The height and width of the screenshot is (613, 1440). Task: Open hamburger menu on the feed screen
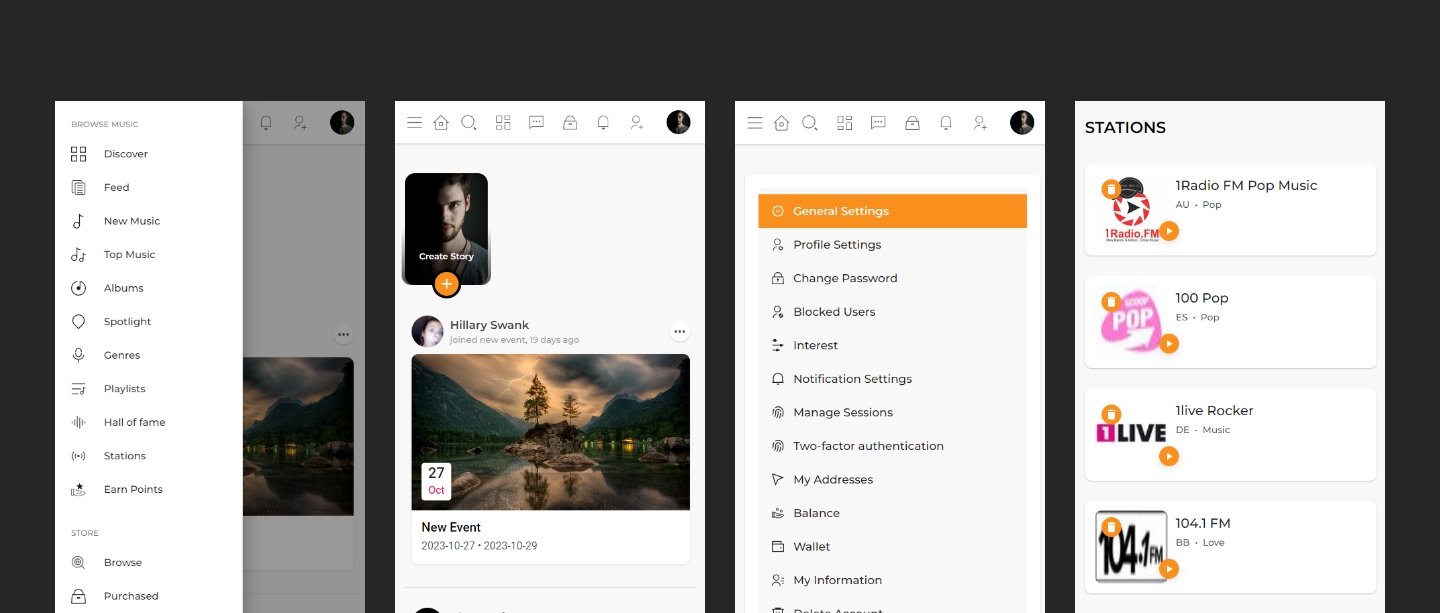[x=414, y=123]
